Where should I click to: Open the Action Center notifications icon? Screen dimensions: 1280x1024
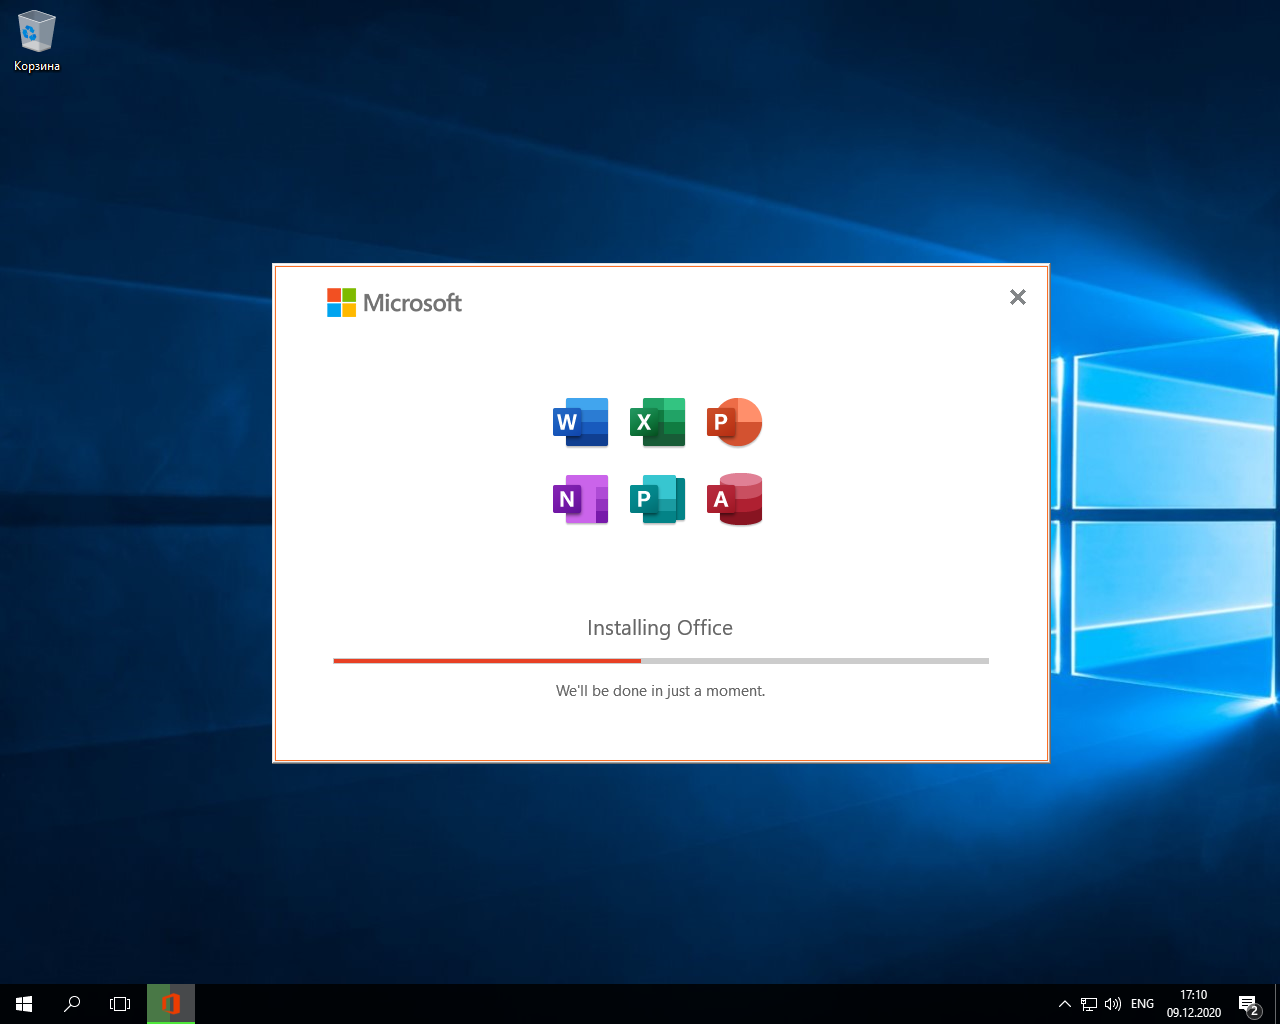(1249, 1004)
